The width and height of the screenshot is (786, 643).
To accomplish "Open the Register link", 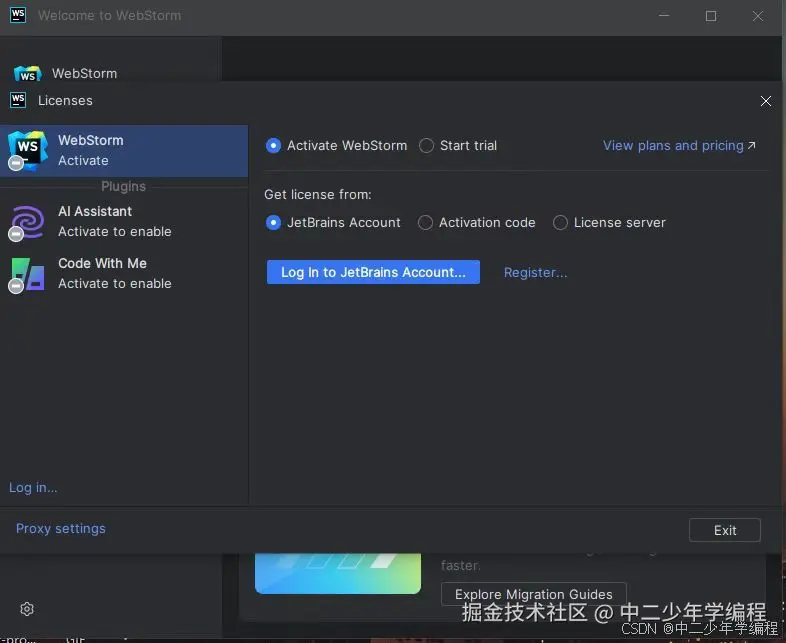I will tap(535, 273).
